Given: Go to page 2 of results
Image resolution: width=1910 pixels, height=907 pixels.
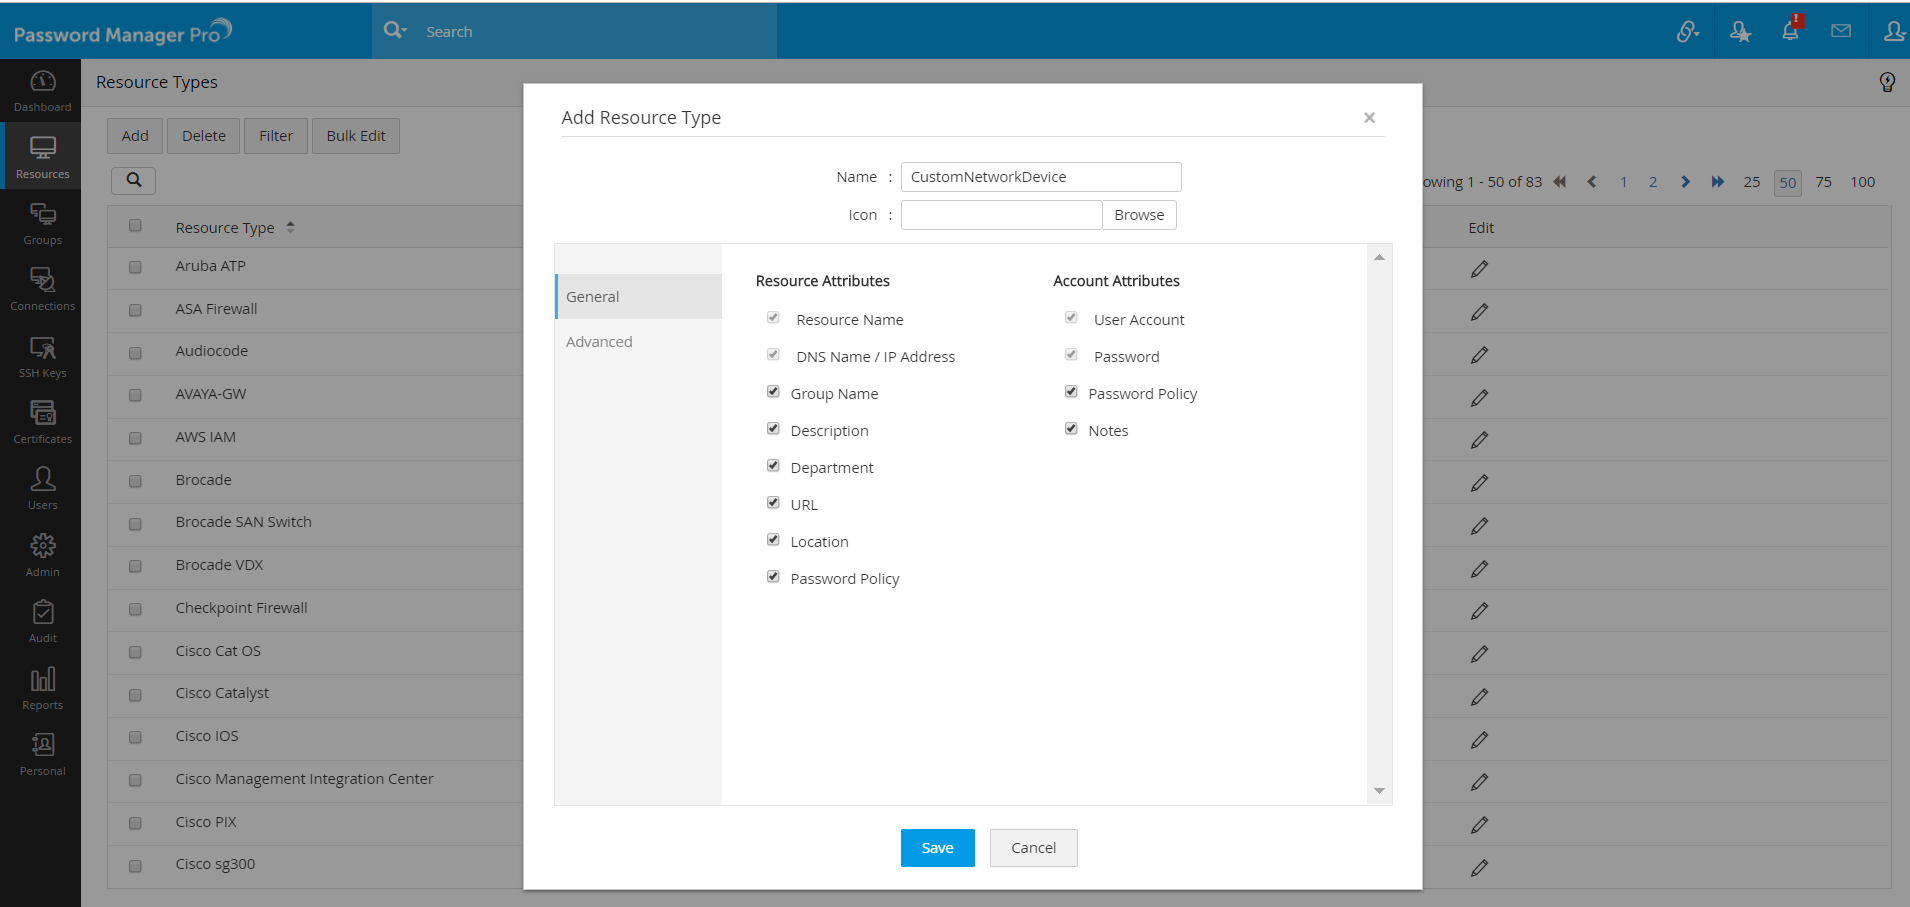Looking at the screenshot, I should tap(1653, 182).
